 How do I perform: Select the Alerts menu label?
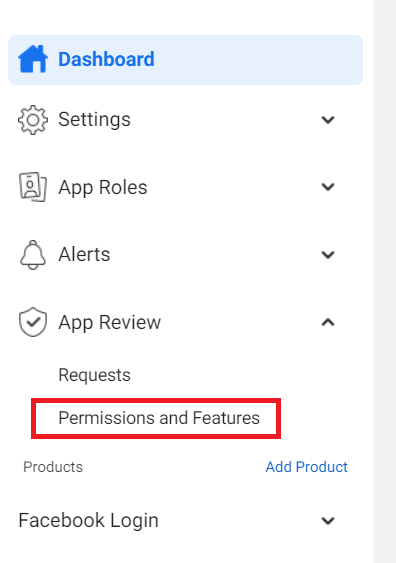[84, 255]
